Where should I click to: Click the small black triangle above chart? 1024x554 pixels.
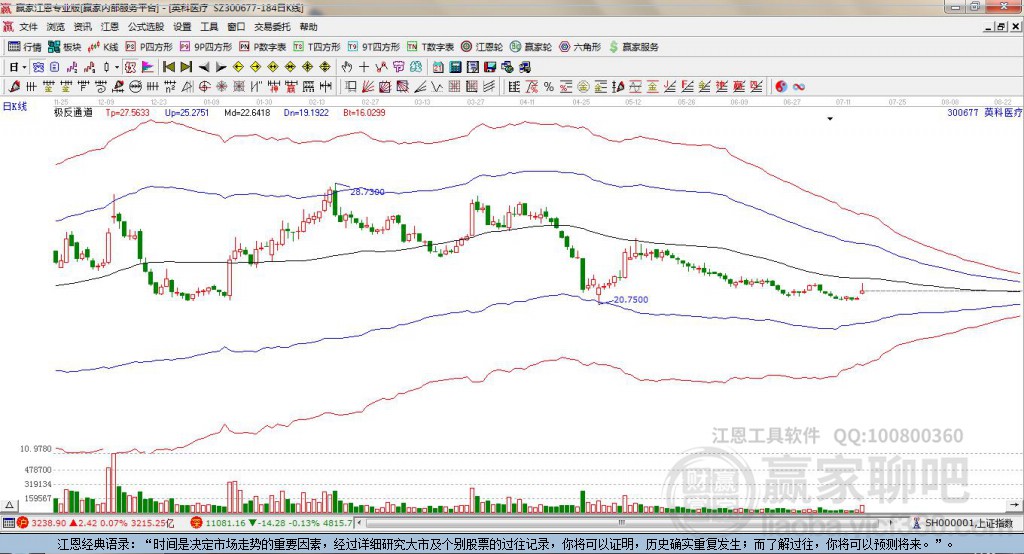pyautogui.click(x=830, y=119)
